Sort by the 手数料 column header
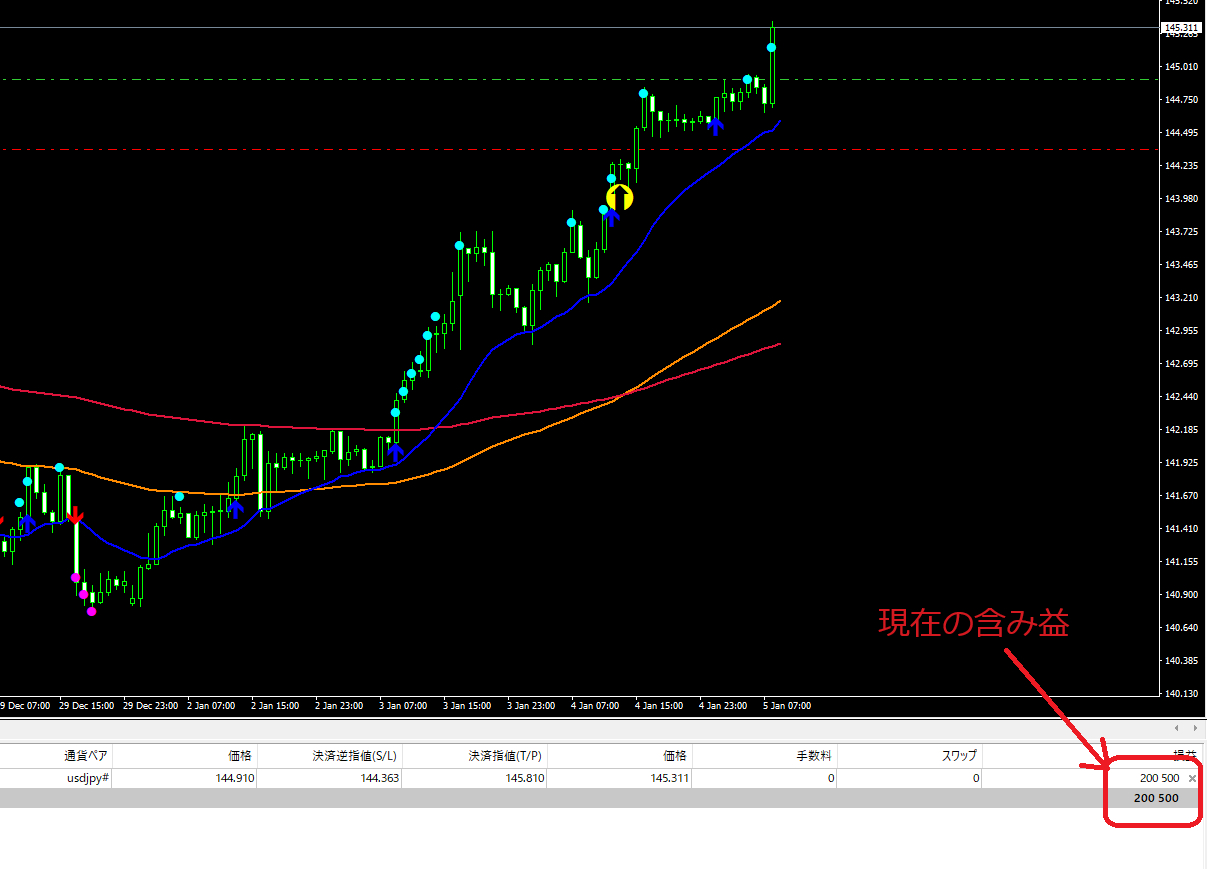This screenshot has height=869, width=1207. pyautogui.click(x=814, y=756)
